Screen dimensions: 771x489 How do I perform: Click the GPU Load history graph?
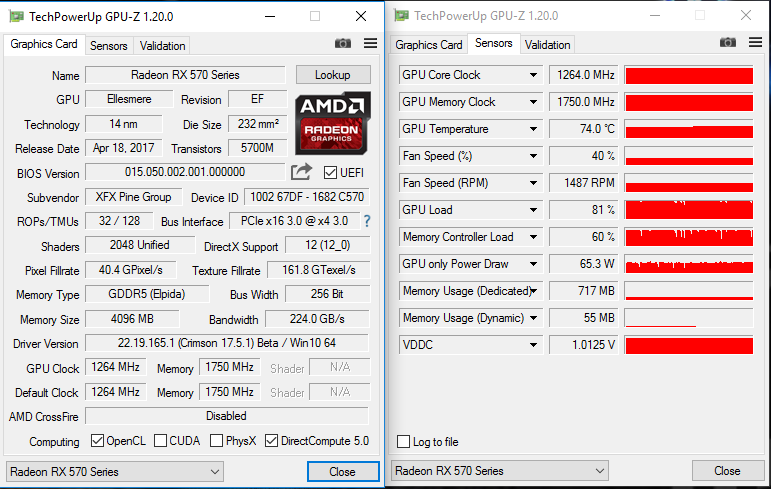pos(689,210)
